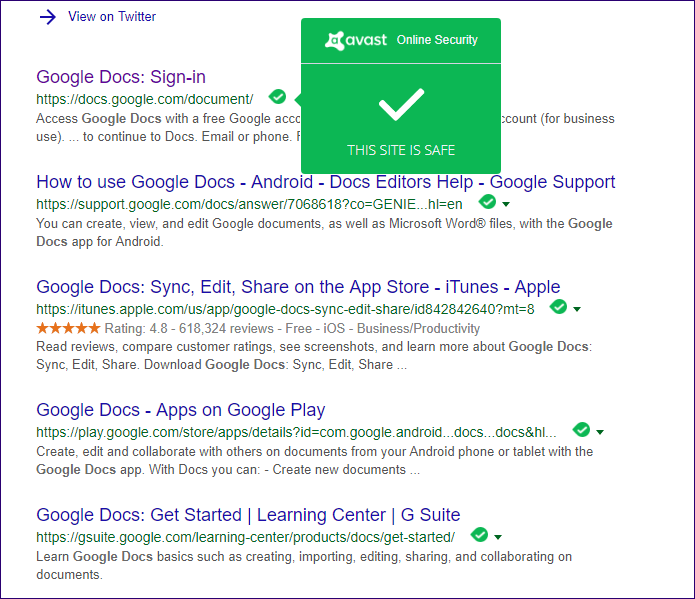The height and width of the screenshot is (599, 695).
Task: Click the View on Twitter arrow icon
Action: pyautogui.click(x=48, y=17)
